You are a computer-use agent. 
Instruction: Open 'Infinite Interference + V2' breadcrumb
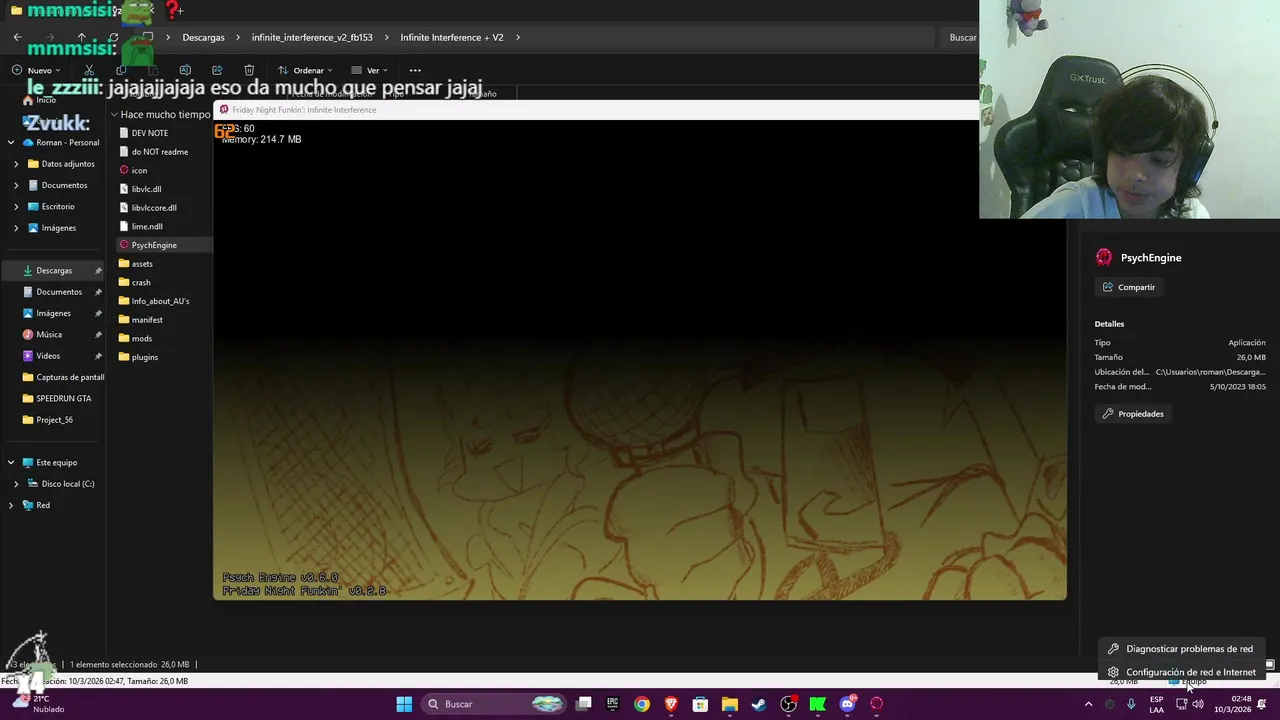pyautogui.click(x=452, y=37)
